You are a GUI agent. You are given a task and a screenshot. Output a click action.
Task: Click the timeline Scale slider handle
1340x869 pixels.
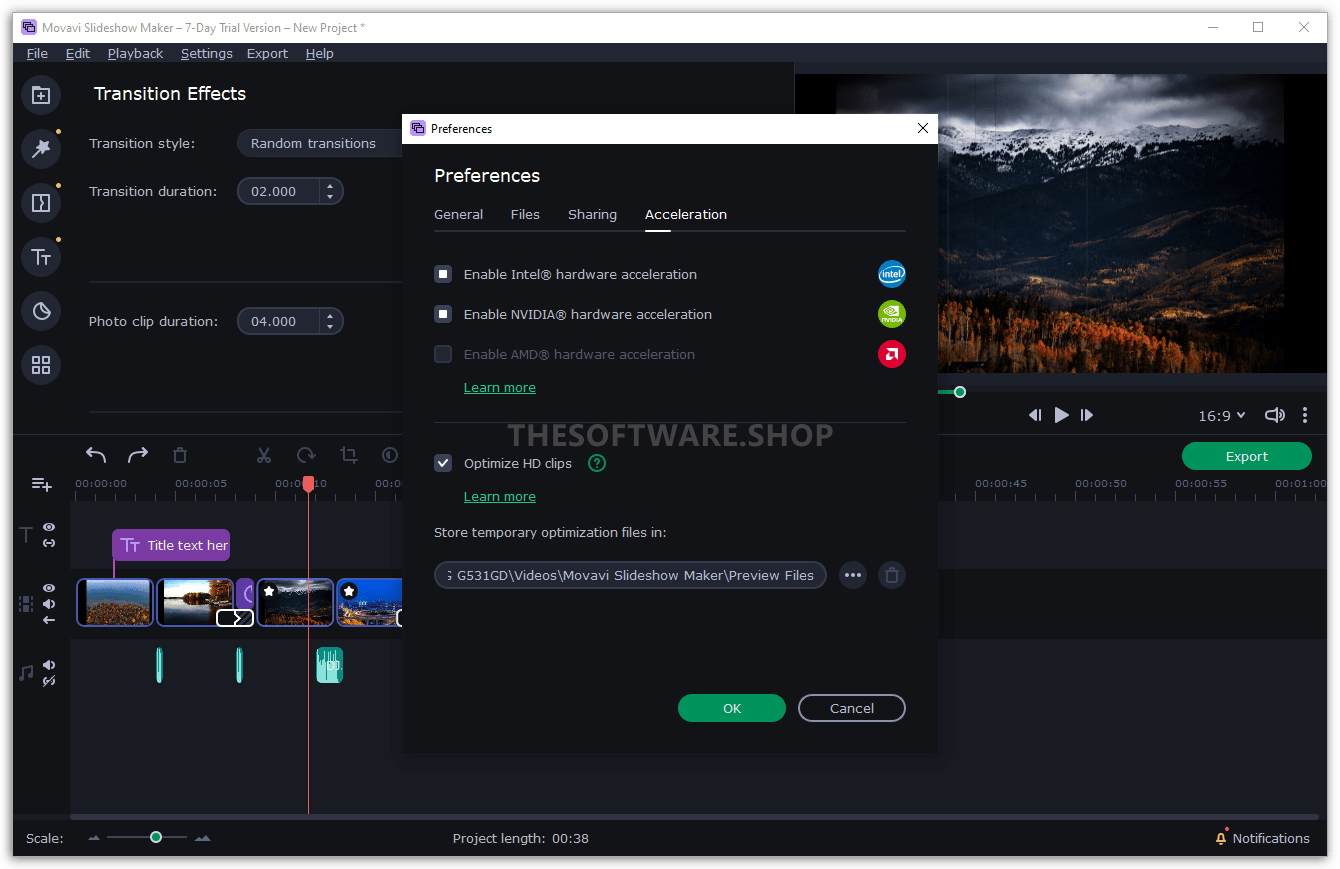(156, 837)
